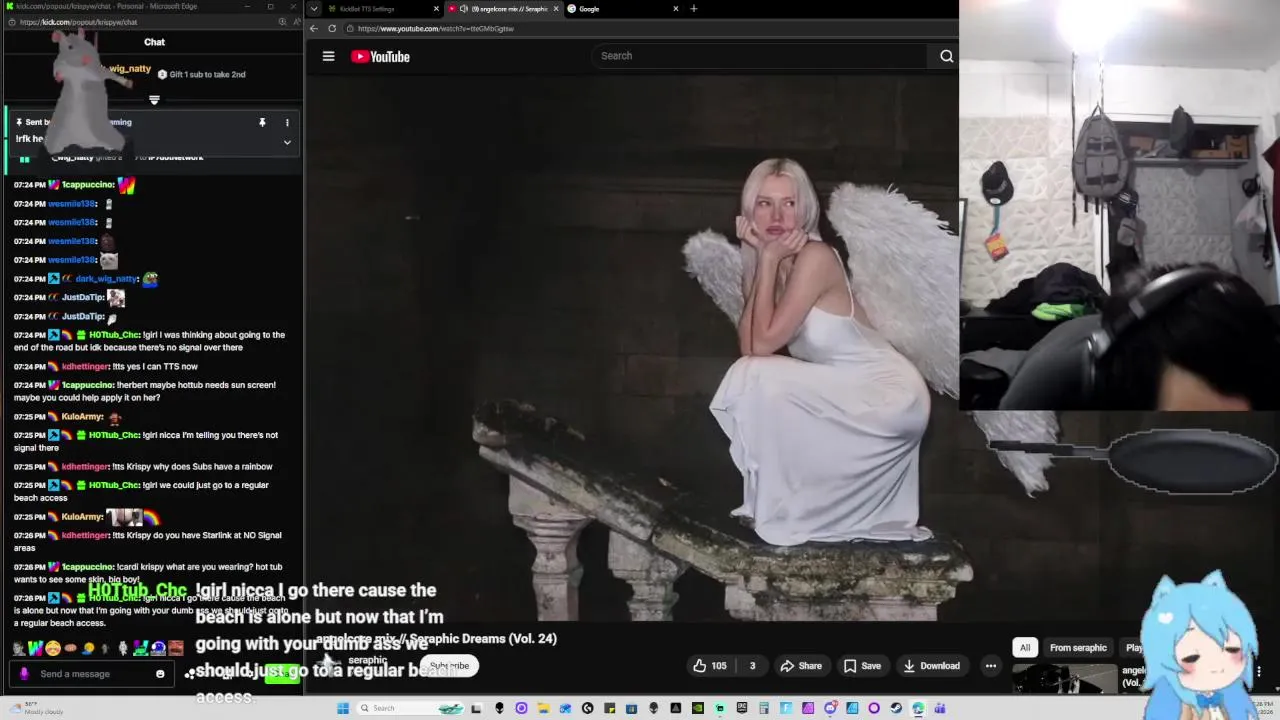Go back in the YouTube browser window
The height and width of the screenshot is (720, 1280).
(314, 28)
